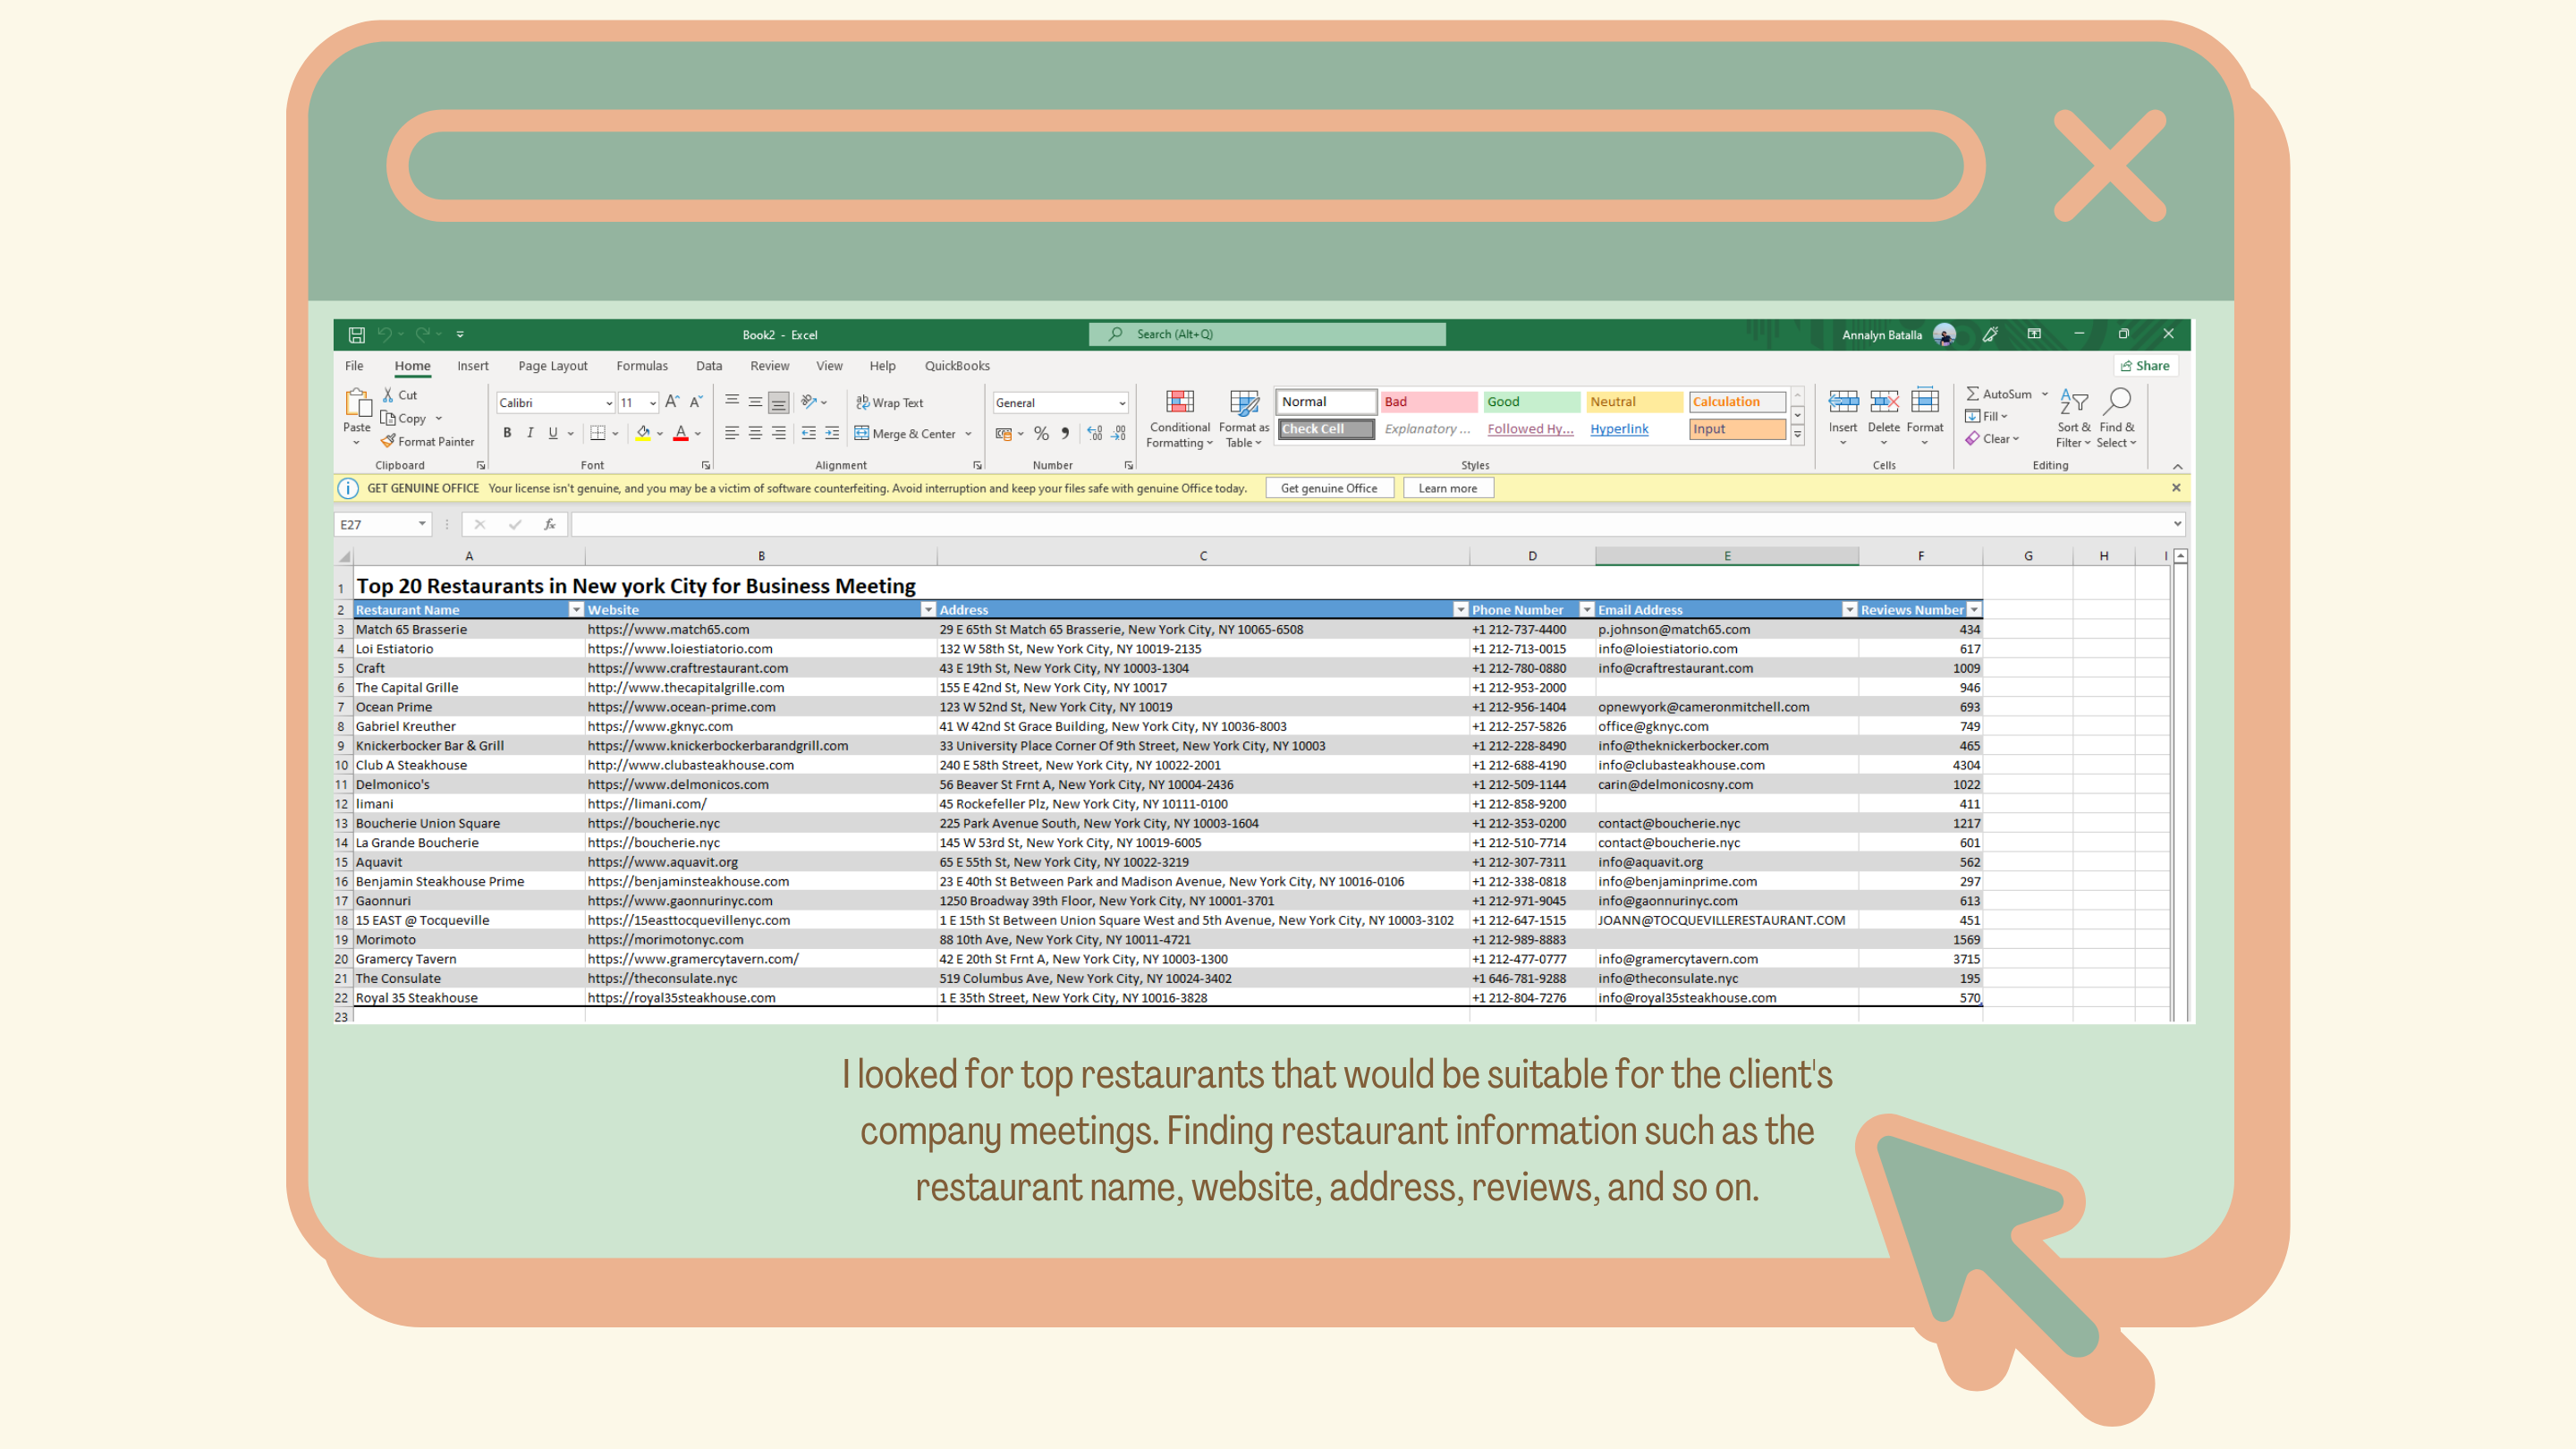Open the General number format dropdown
Screen dimensions: 2576x1449
(x=1121, y=402)
